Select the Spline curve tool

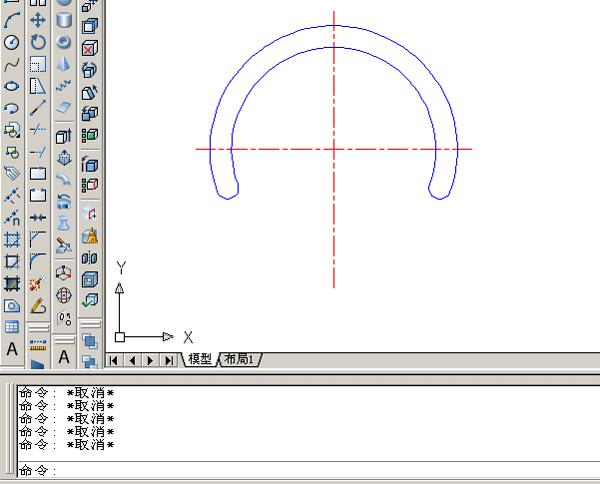(12, 64)
